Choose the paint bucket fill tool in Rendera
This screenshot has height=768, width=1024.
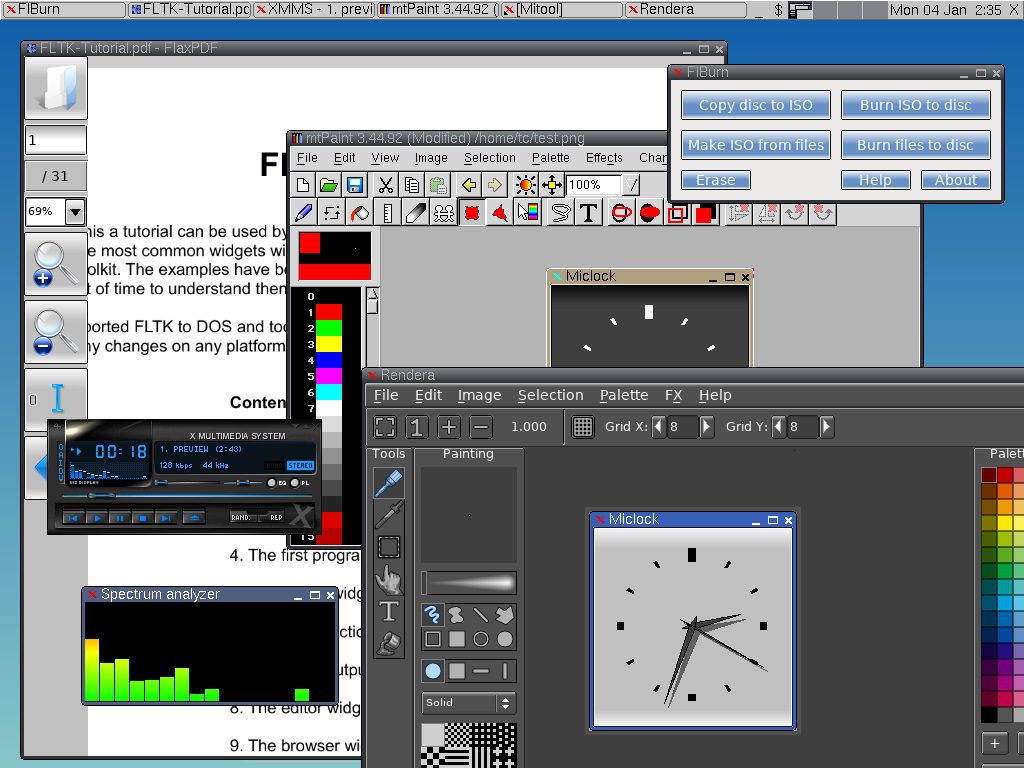point(388,643)
